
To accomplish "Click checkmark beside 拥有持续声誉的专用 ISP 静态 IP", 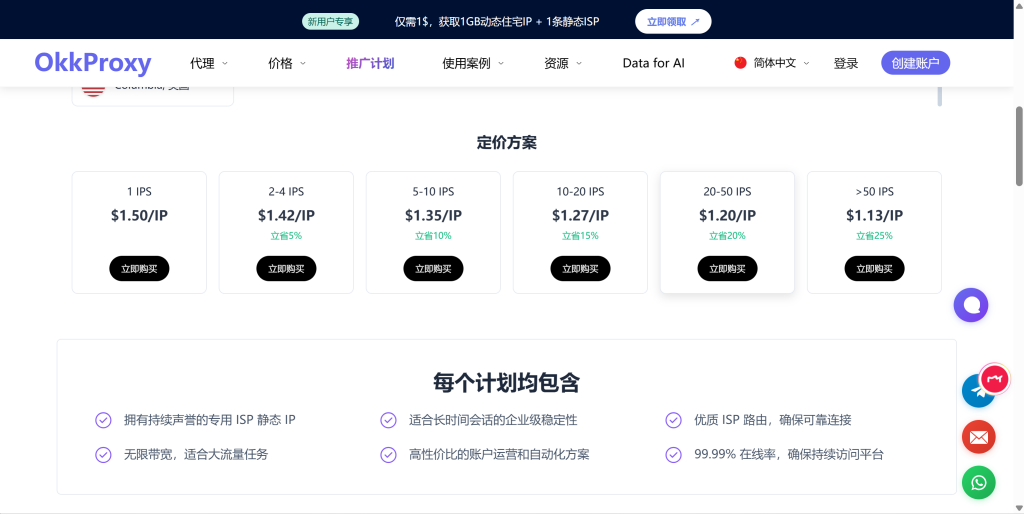I will point(103,420).
